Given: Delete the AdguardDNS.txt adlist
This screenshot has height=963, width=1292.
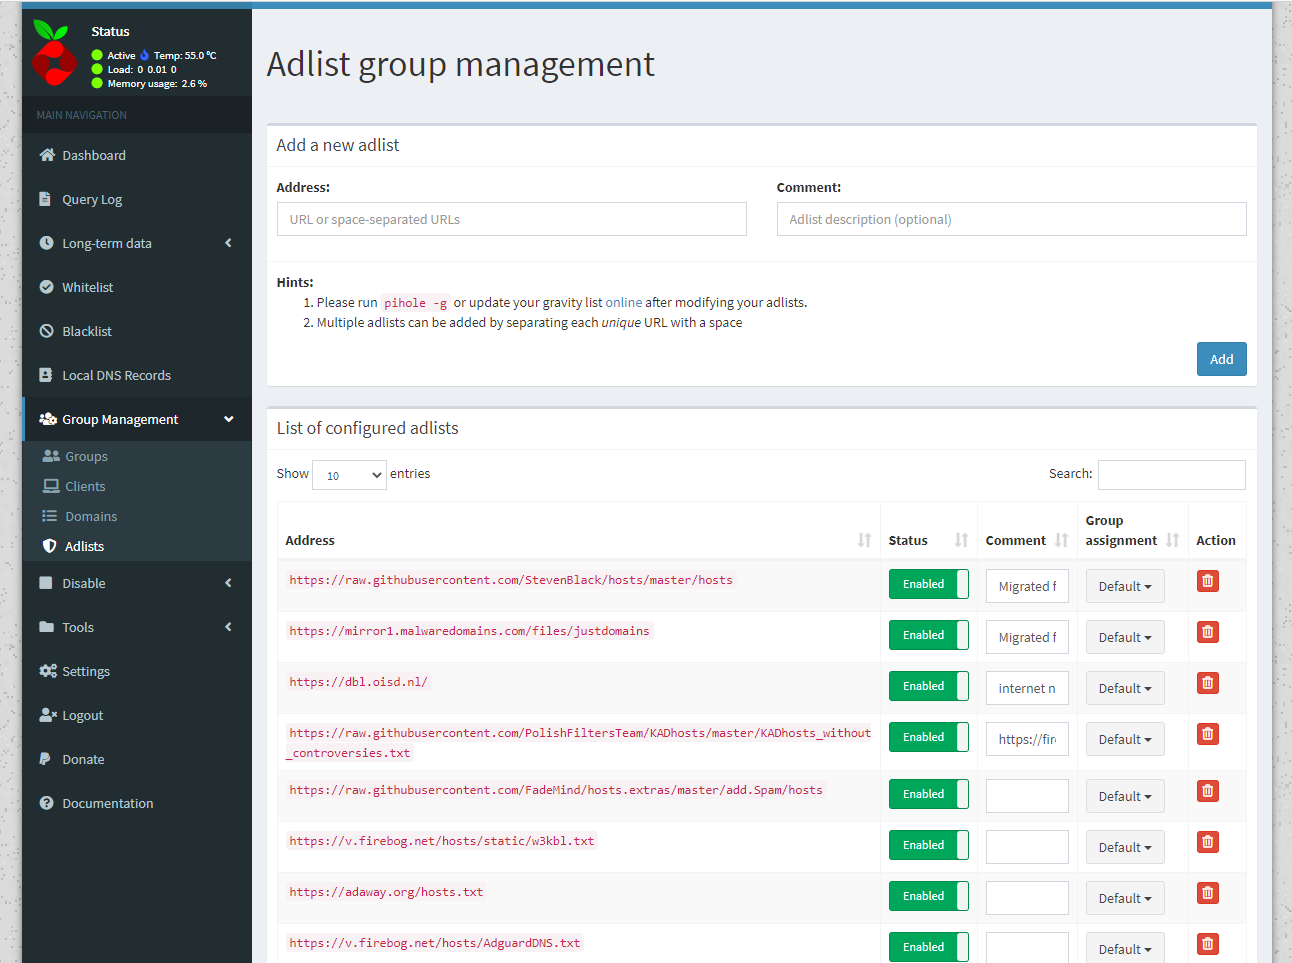Looking at the screenshot, I should [x=1208, y=944].
